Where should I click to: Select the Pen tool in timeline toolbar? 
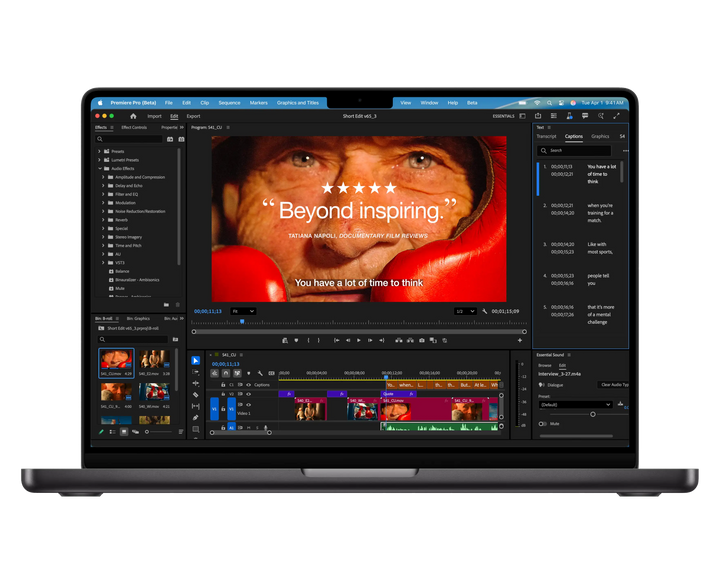coord(196,418)
